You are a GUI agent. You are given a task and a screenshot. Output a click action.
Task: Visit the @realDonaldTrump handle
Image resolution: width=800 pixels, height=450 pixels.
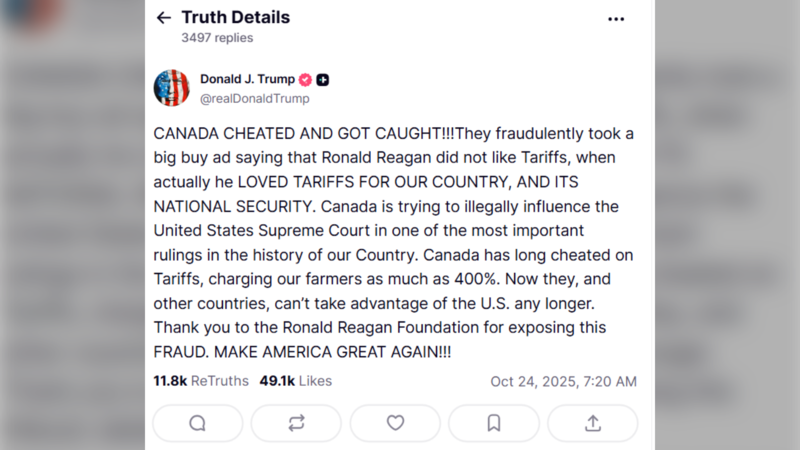(x=254, y=99)
